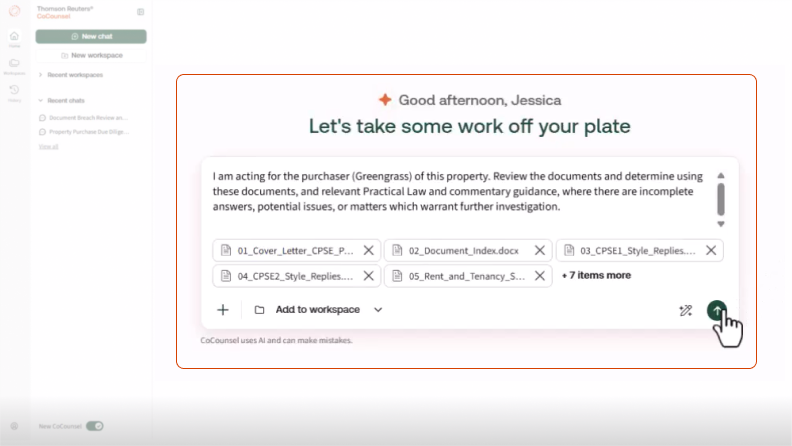Remove 02_Document_Index.docx attachment
Viewport: 792px width, 446px height.
(539, 251)
